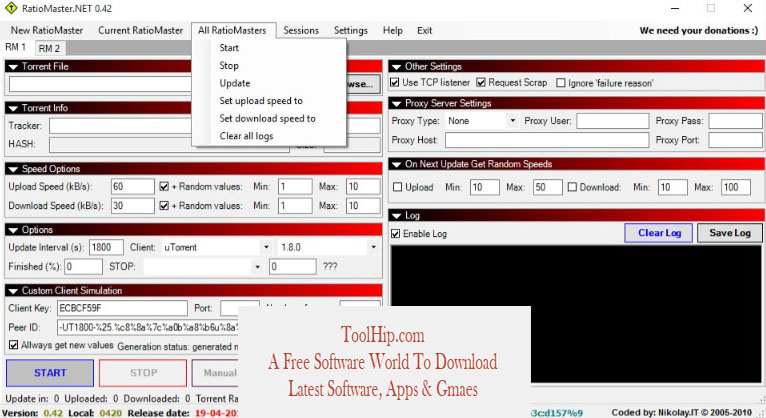Click the START button
The height and width of the screenshot is (418, 766).
pos(50,373)
